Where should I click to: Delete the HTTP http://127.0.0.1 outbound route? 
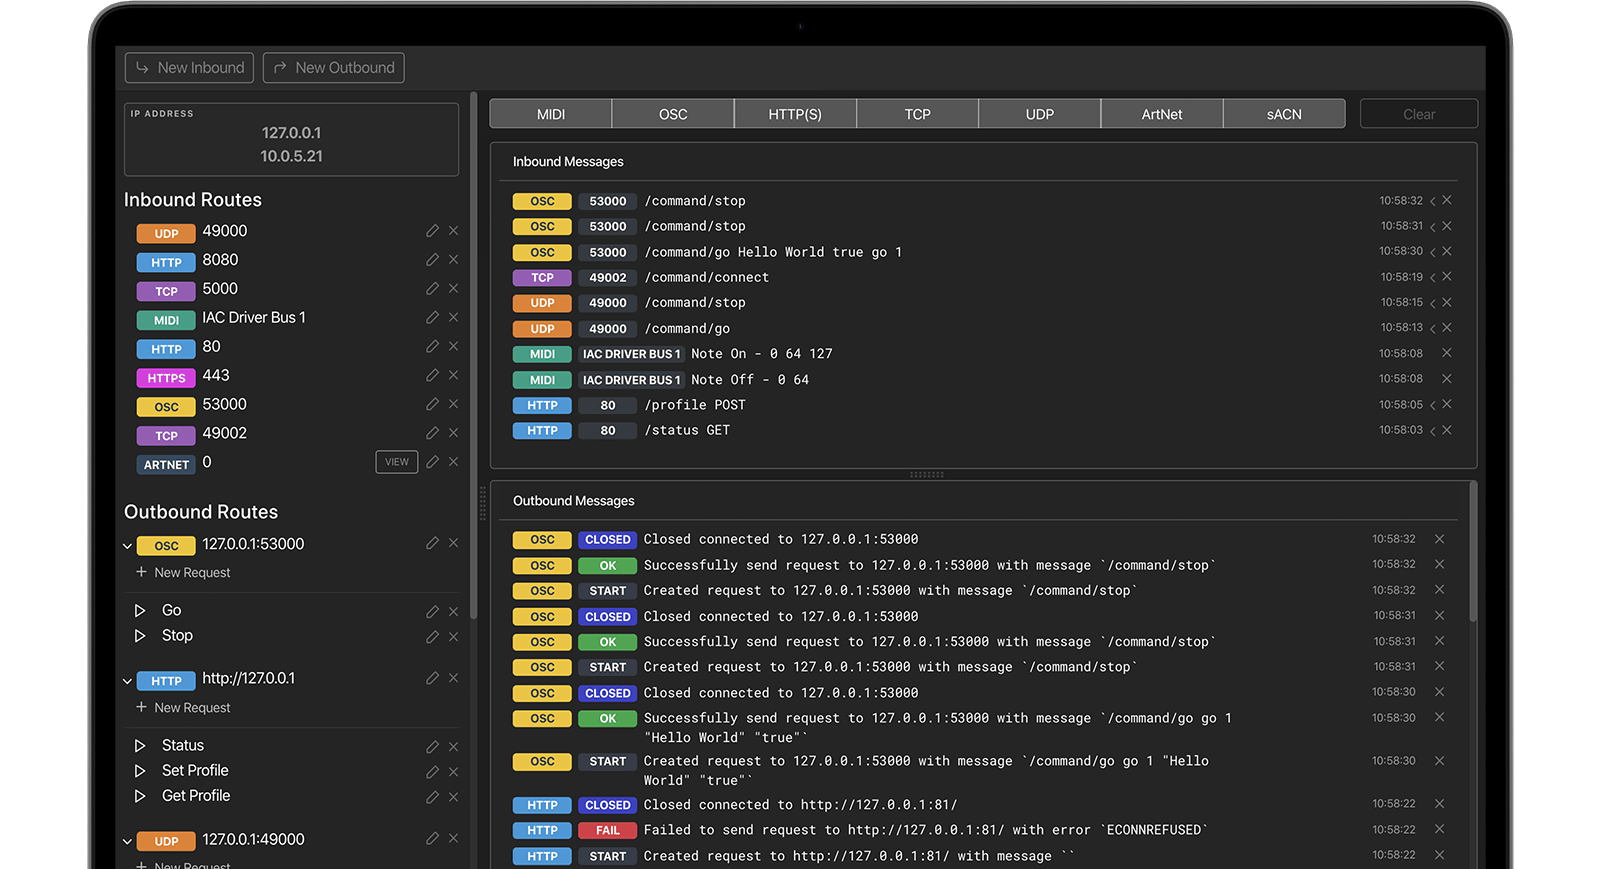click(x=453, y=678)
